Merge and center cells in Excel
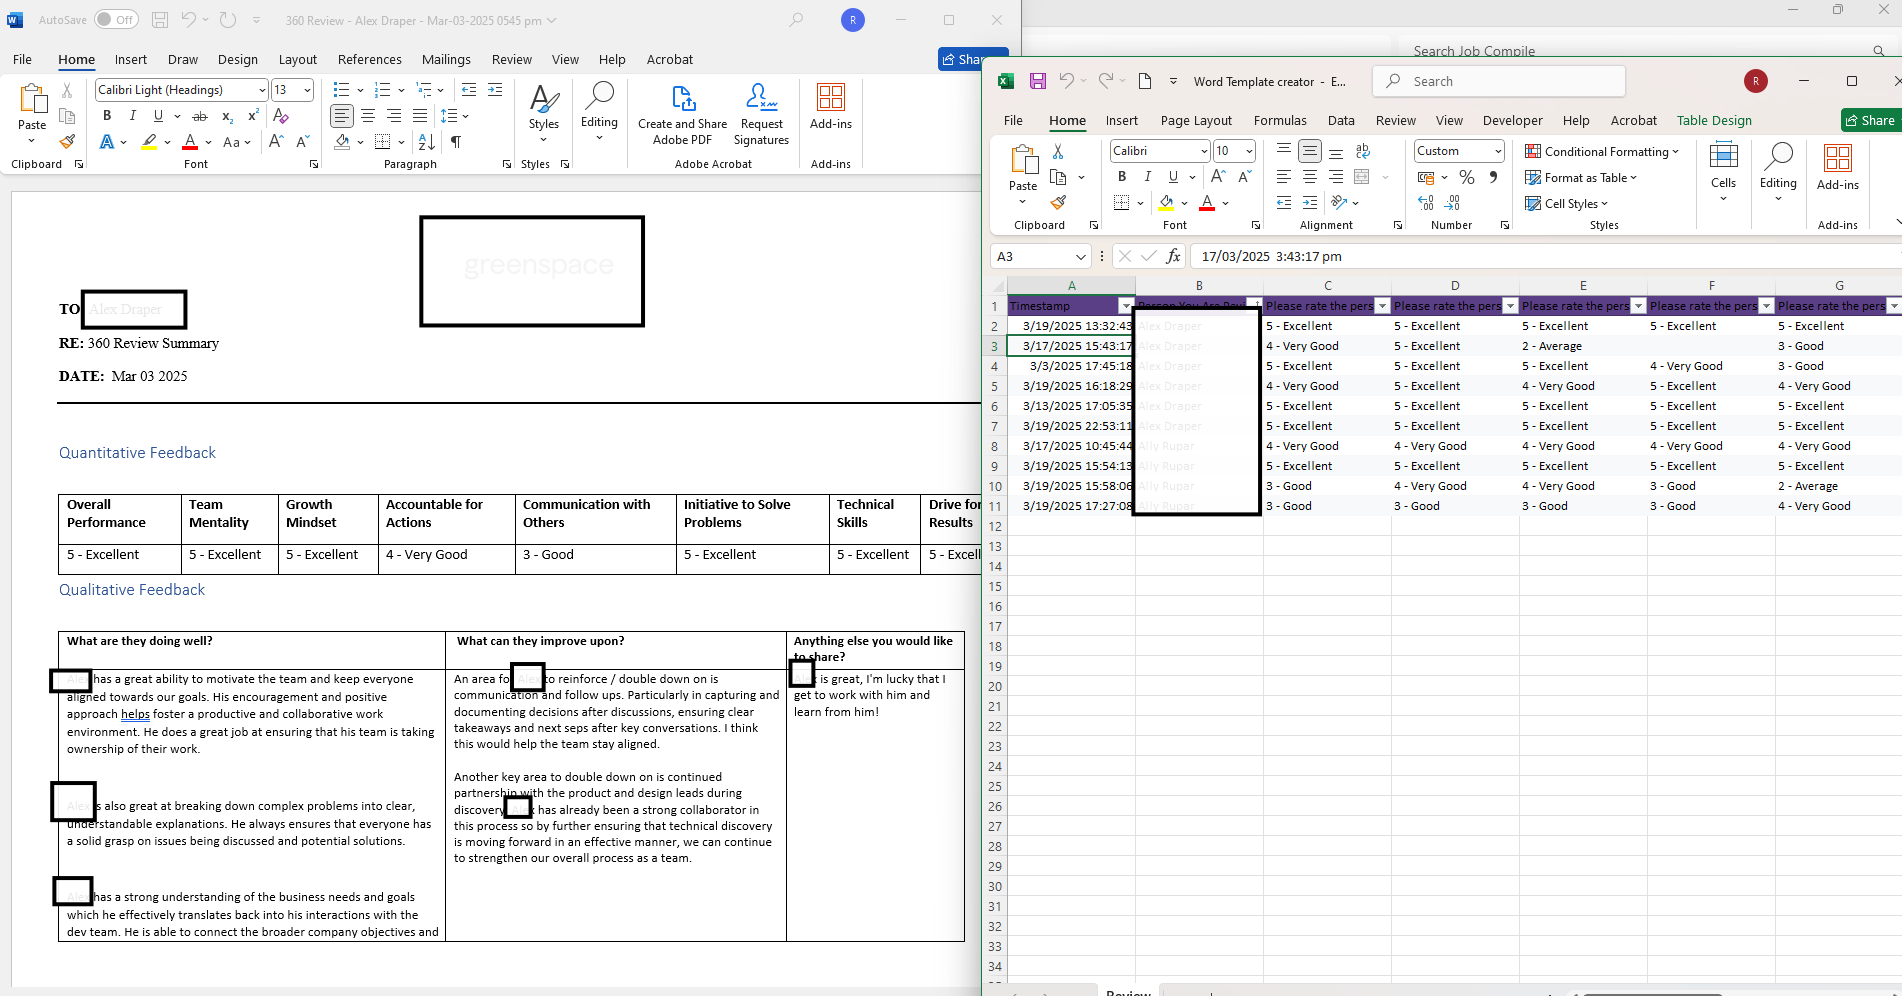The image size is (1902, 996). pyautogui.click(x=1362, y=177)
